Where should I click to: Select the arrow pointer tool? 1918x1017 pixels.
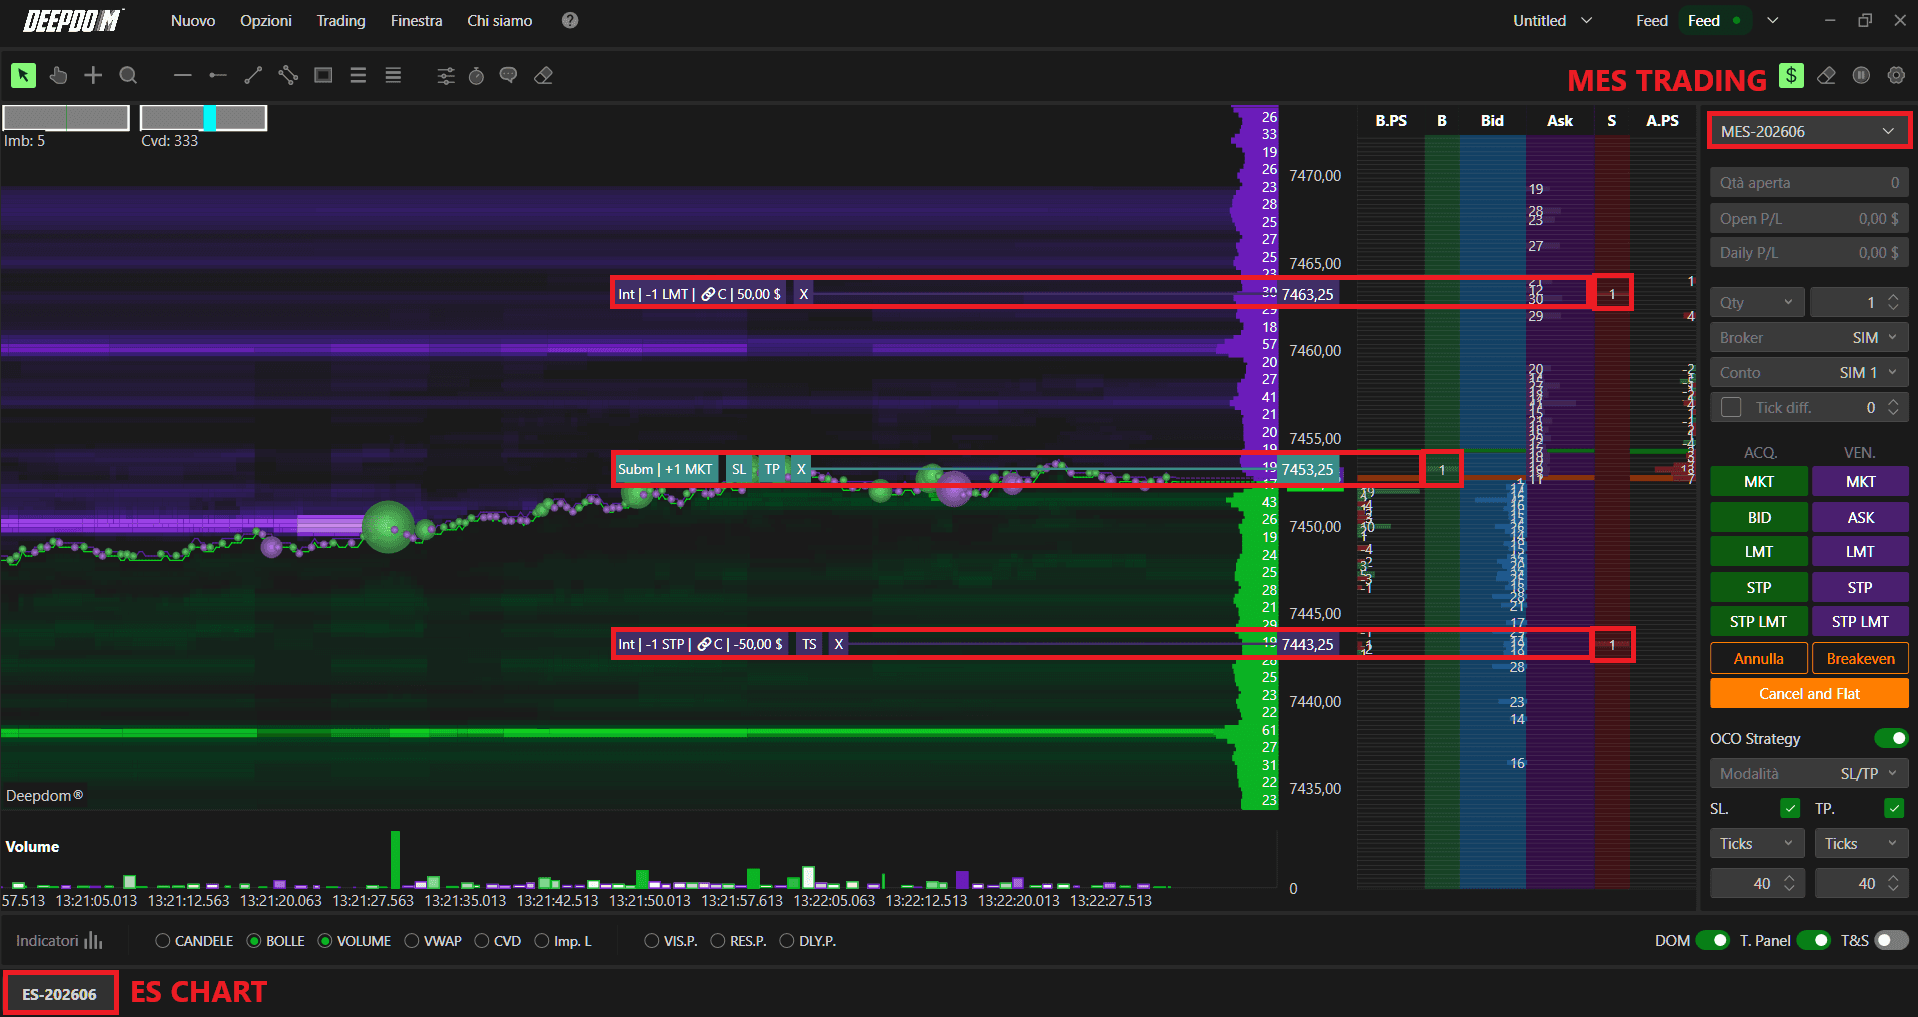click(x=23, y=75)
